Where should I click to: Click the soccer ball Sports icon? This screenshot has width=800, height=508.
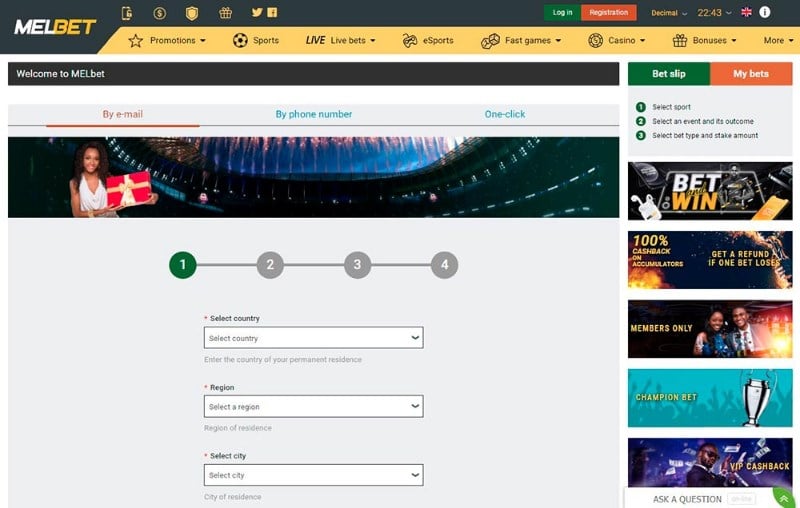click(x=240, y=40)
